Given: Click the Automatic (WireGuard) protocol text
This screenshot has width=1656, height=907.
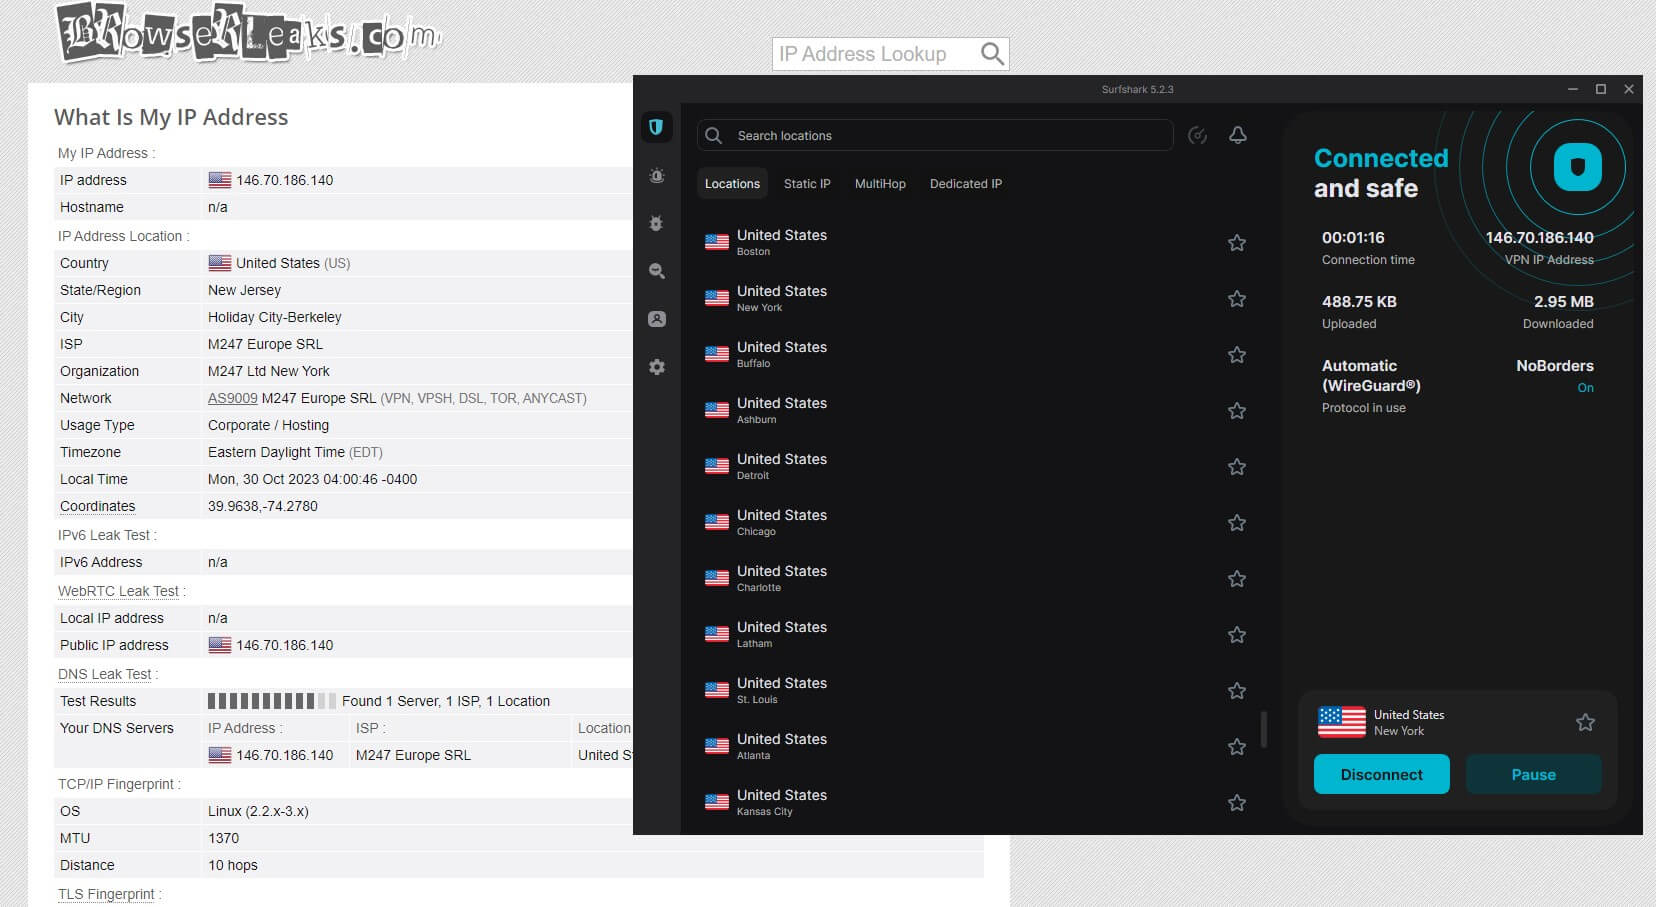Looking at the screenshot, I should pos(1371,376).
